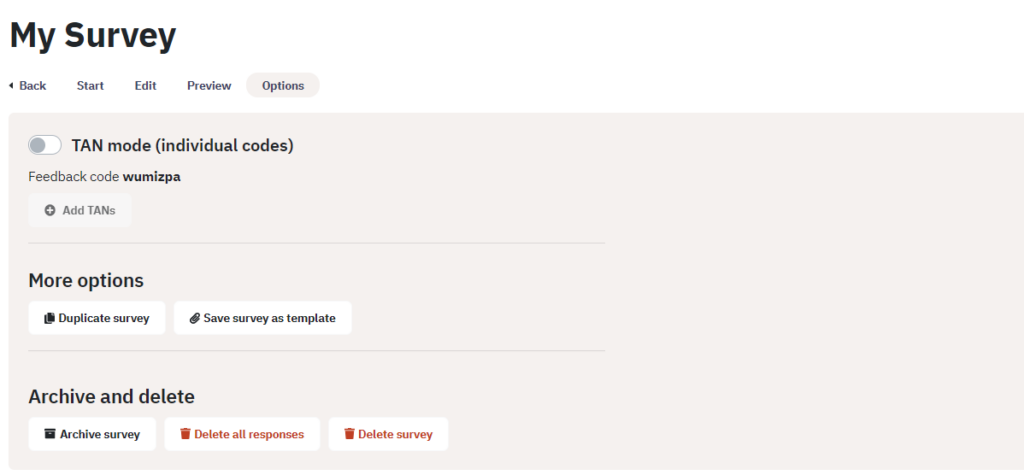The image size is (1024, 475).
Task: Click the Back link text
Action: coord(33,86)
